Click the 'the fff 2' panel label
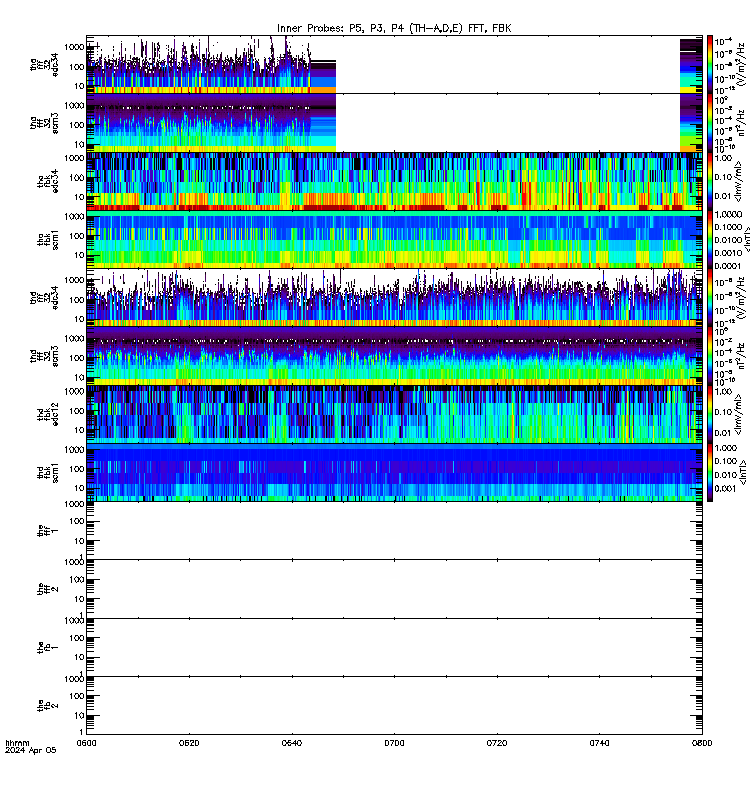This screenshot has width=750, height=800. coord(48,589)
